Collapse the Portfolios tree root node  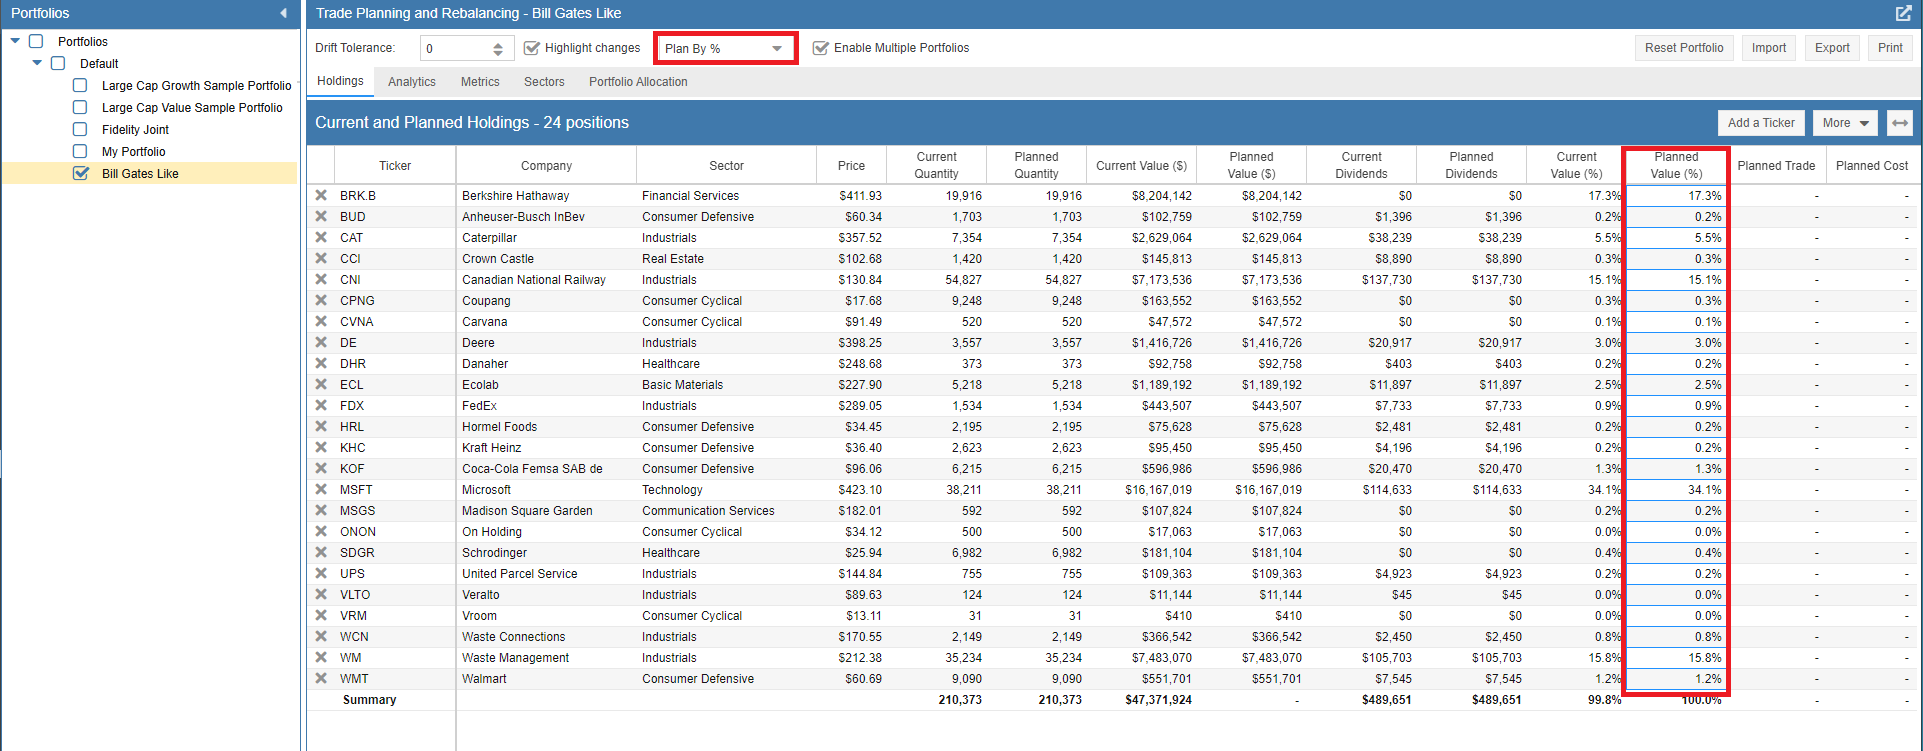tap(15, 41)
